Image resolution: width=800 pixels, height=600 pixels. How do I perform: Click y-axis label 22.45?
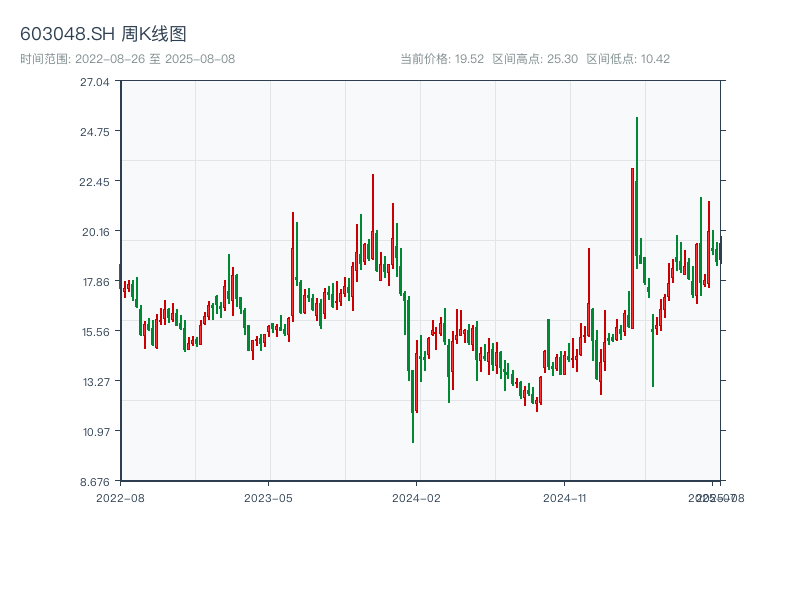tap(95, 182)
